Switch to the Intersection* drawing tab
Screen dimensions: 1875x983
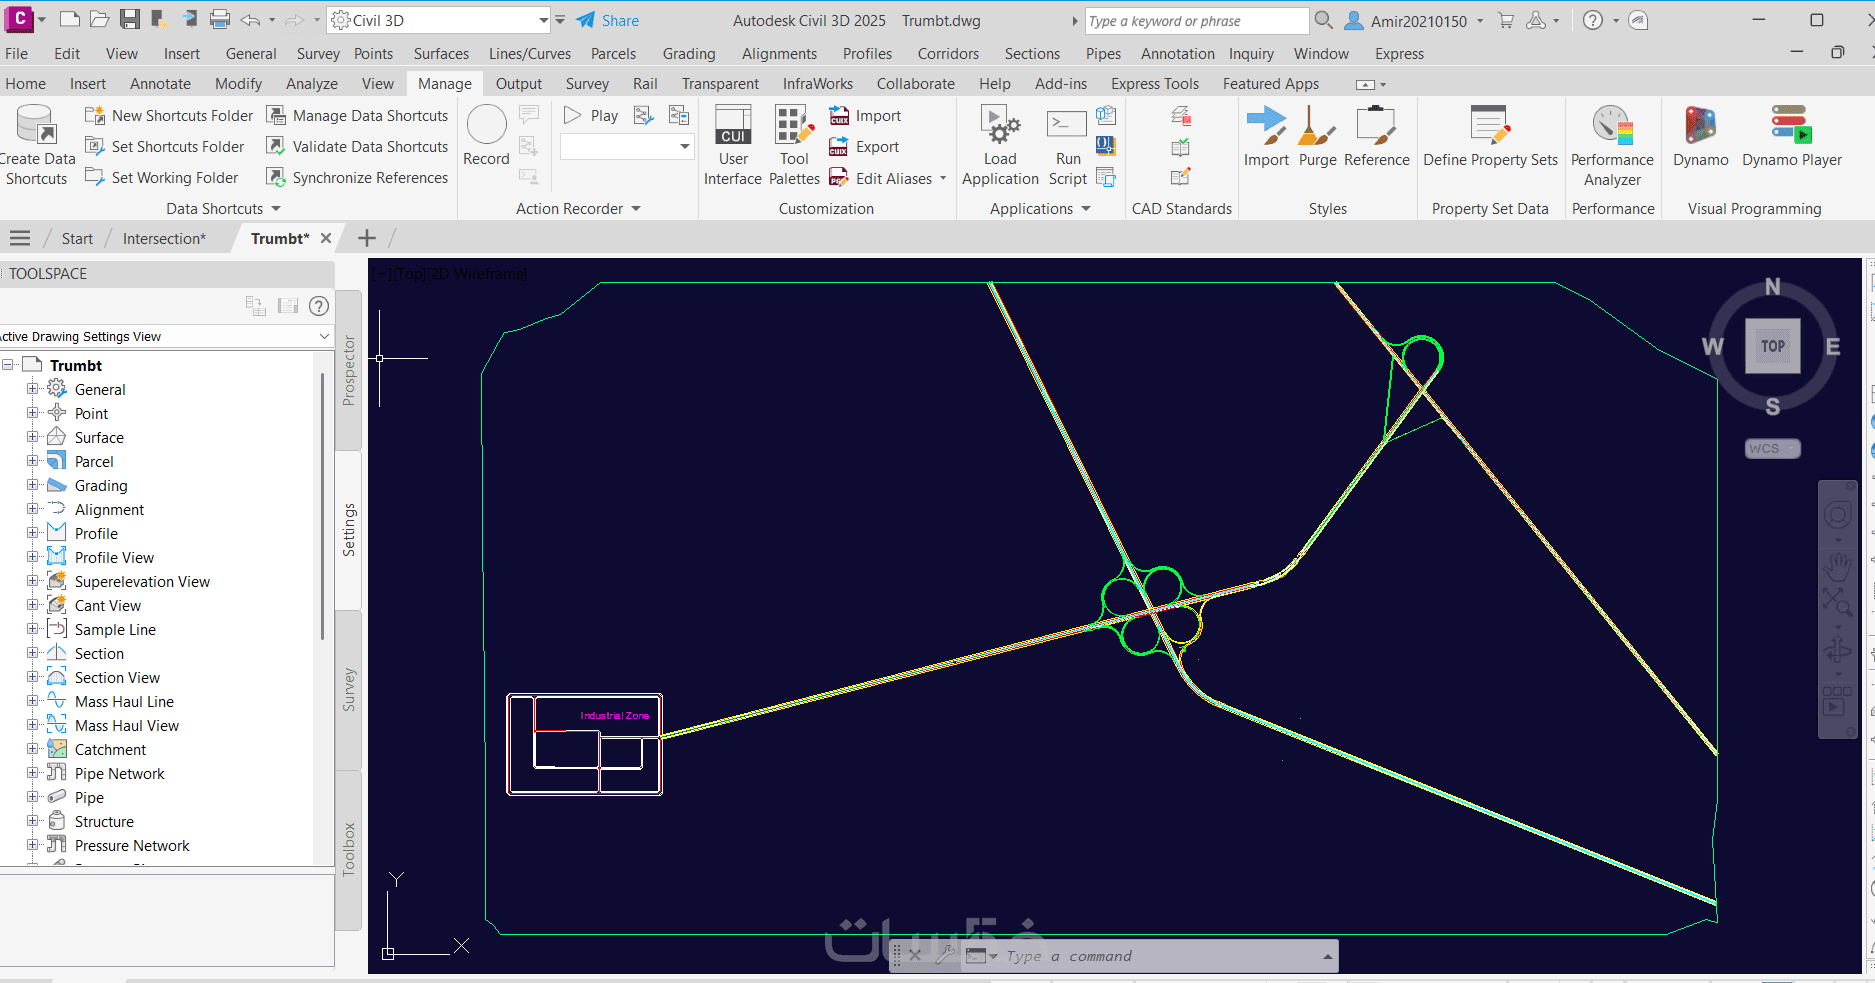164,238
